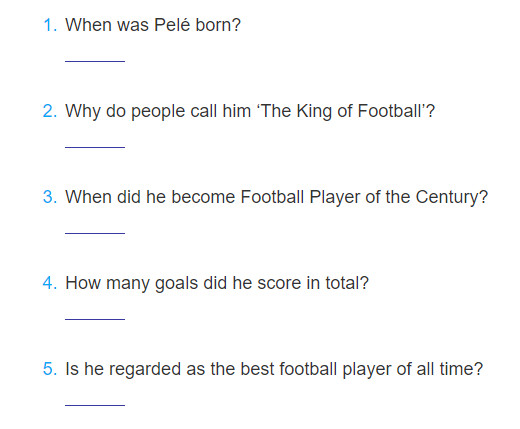Image resolution: width=520 pixels, height=429 pixels.
Task: Select the 'Is he regarded as' question text
Action: [274, 369]
